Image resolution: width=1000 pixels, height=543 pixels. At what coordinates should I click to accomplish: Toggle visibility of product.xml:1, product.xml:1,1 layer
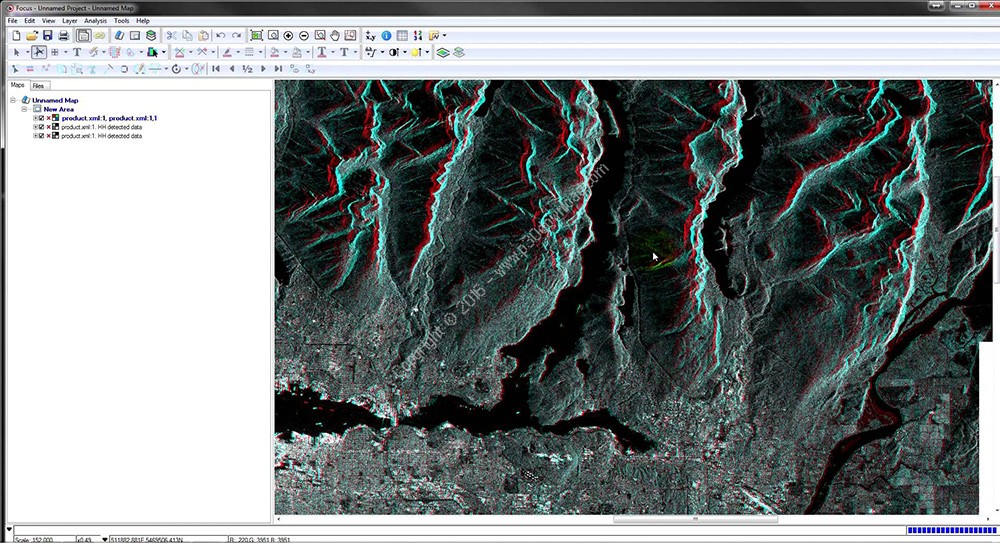41,118
